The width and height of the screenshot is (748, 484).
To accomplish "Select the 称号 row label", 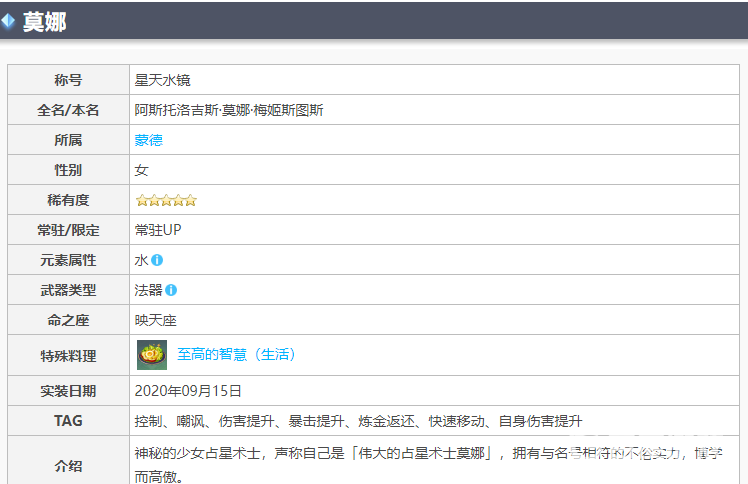I will point(68,80).
